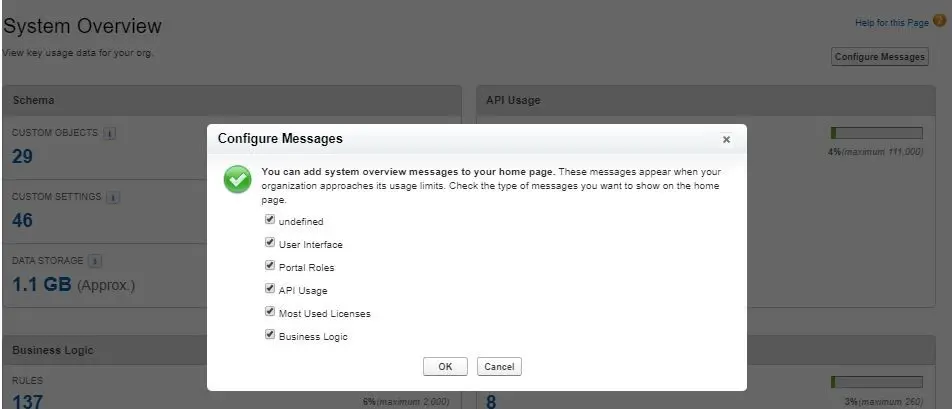Click the help question mark icon
The image size is (952, 409).
(940, 21)
